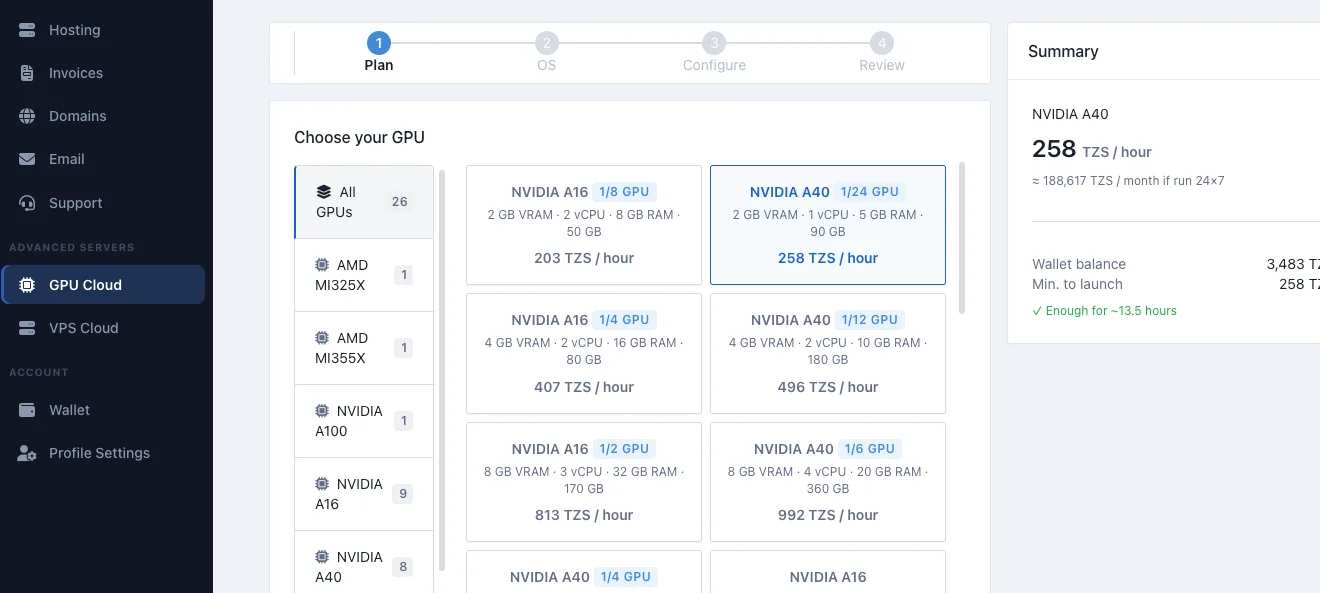Click the Domains globe icon

(x=27, y=116)
